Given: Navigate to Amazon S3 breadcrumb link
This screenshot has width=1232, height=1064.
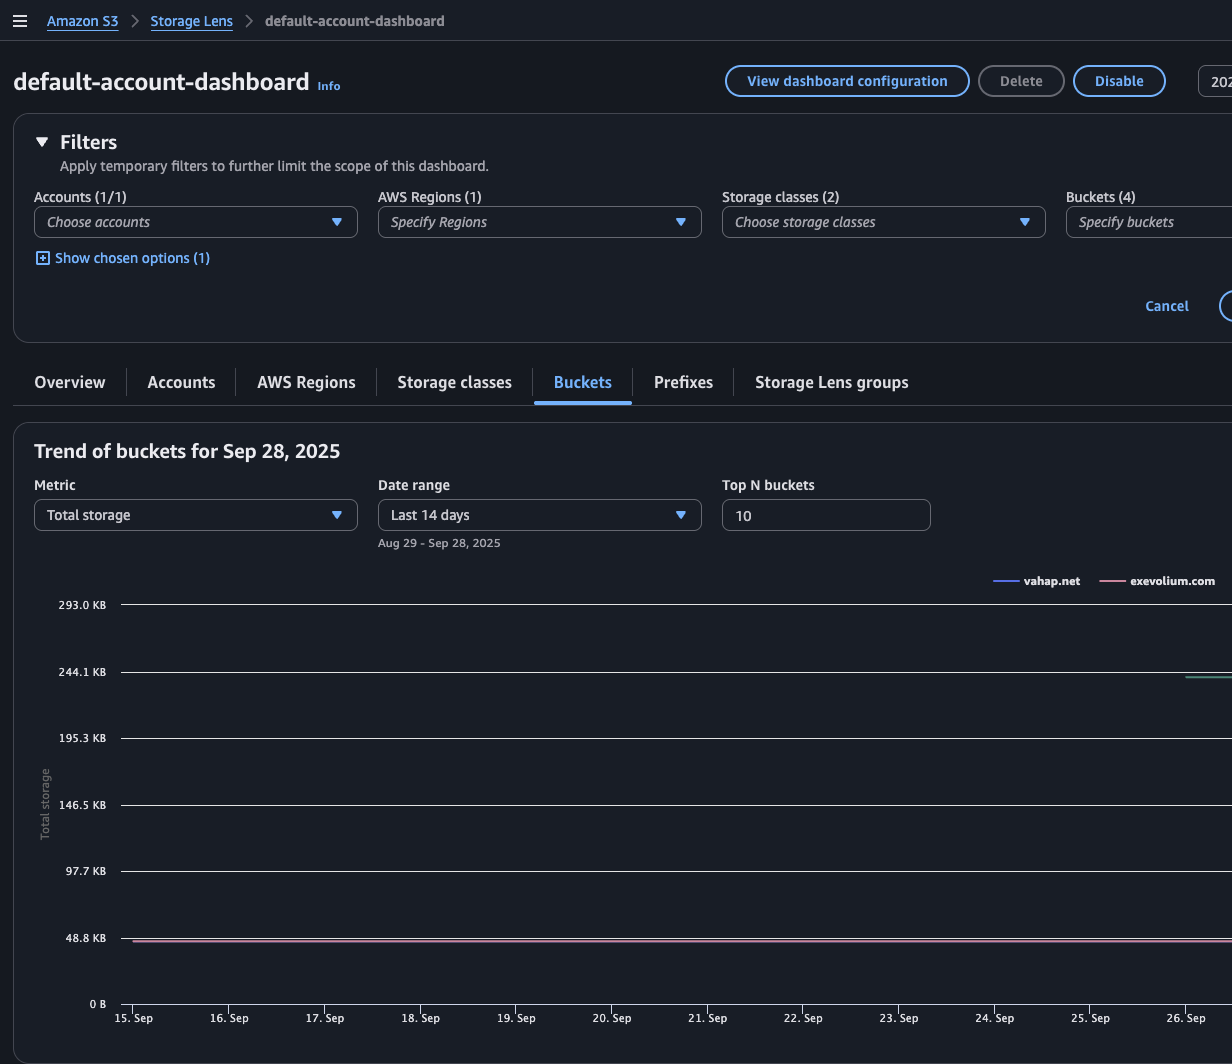Looking at the screenshot, I should coord(82,21).
